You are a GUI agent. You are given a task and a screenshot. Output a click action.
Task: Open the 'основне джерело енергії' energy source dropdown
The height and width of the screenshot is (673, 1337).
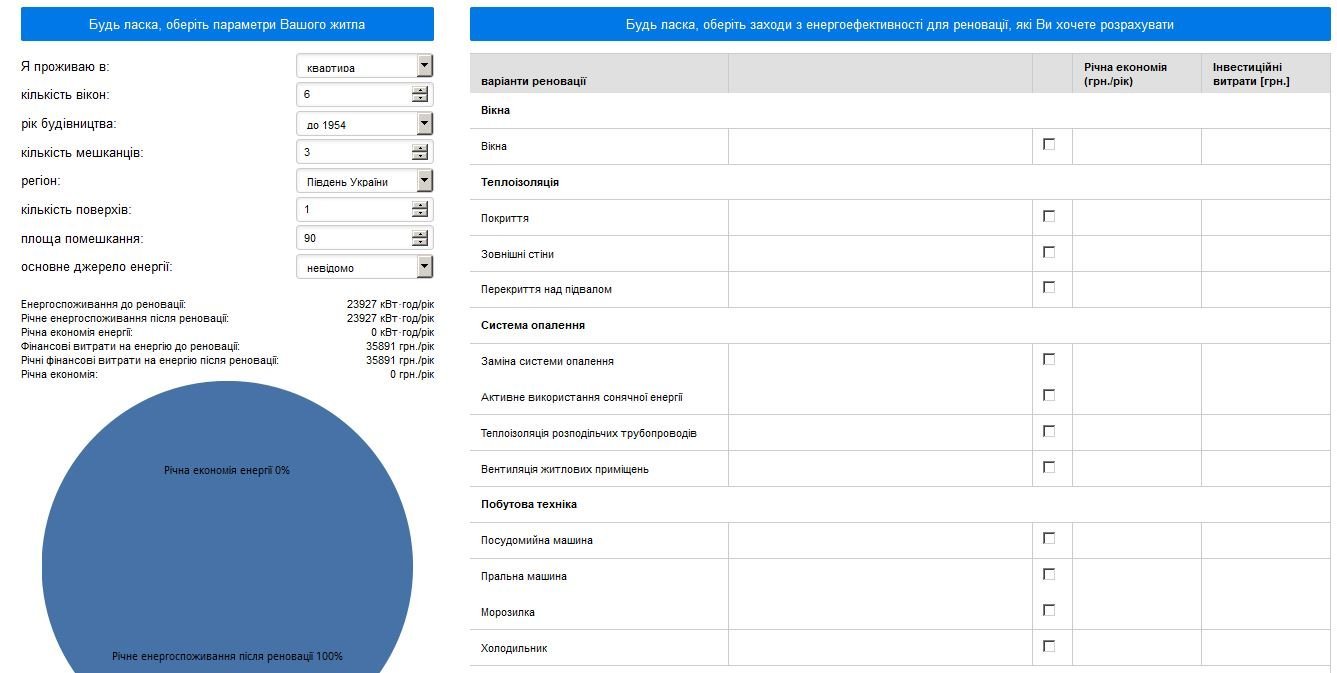(364, 267)
